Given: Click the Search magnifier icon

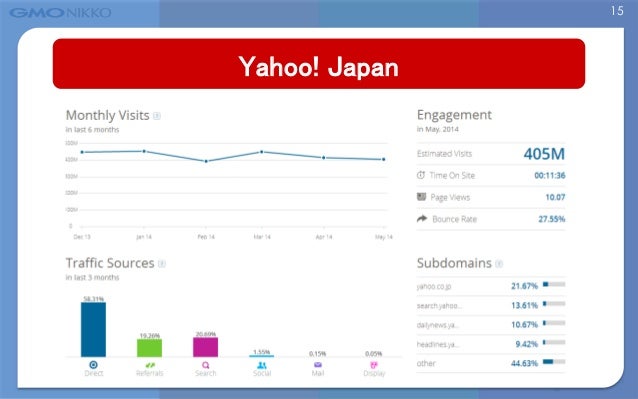Looking at the screenshot, I should [205, 365].
